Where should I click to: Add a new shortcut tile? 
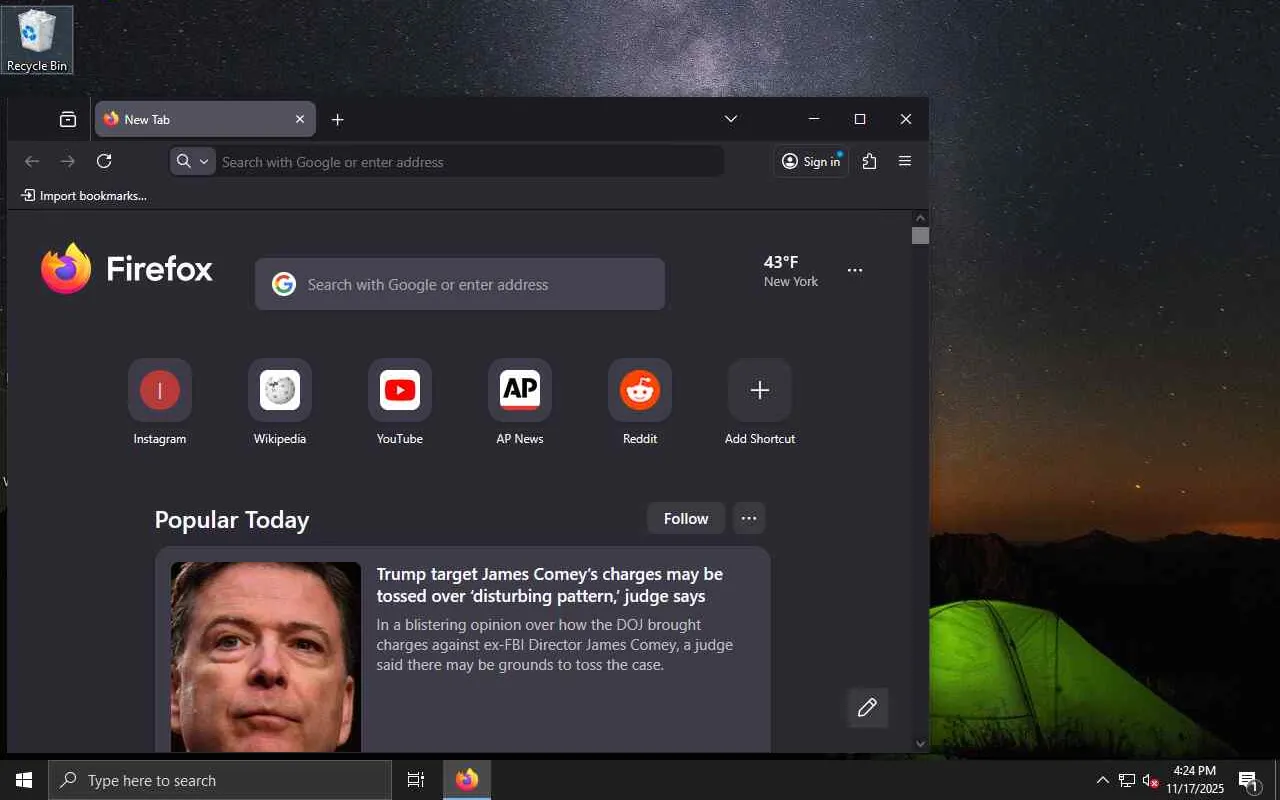760,402
